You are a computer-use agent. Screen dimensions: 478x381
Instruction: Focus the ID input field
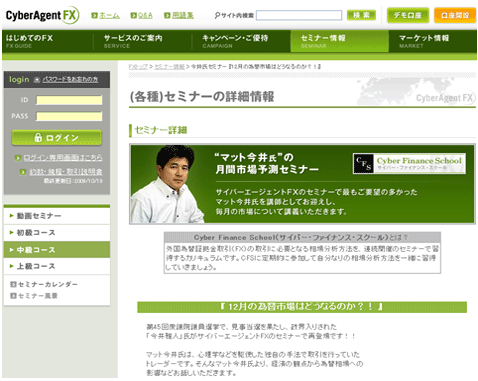(x=69, y=100)
